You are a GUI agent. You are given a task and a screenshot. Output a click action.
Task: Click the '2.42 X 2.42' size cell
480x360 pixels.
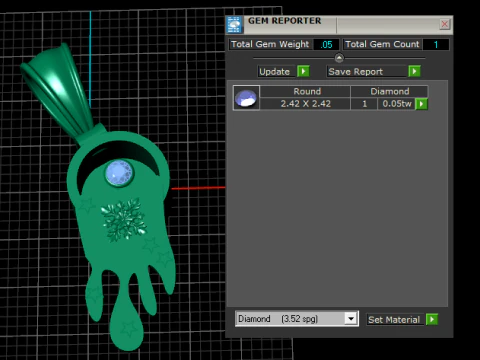point(305,104)
